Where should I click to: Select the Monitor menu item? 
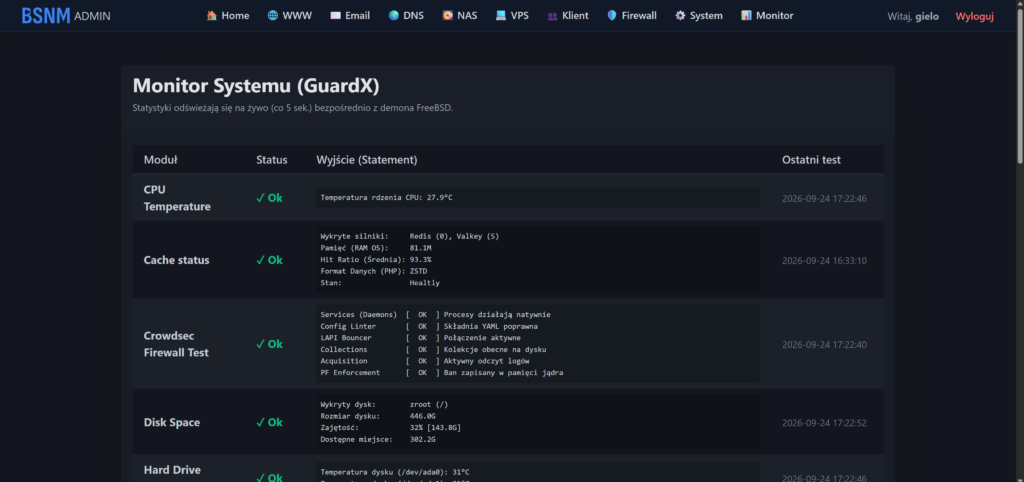click(767, 16)
